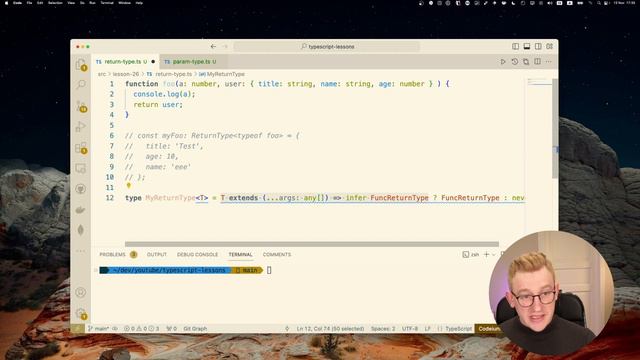Open the Customize Layout icon
The height and width of the screenshot is (360, 640).
point(550,47)
